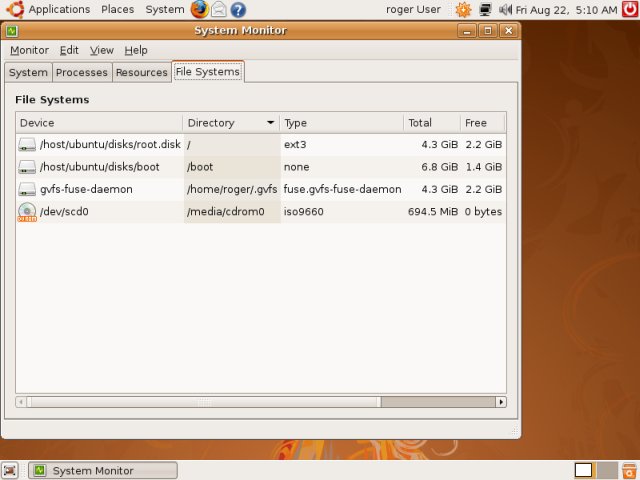Open the Applications menu in top panel

pyautogui.click(x=59, y=9)
